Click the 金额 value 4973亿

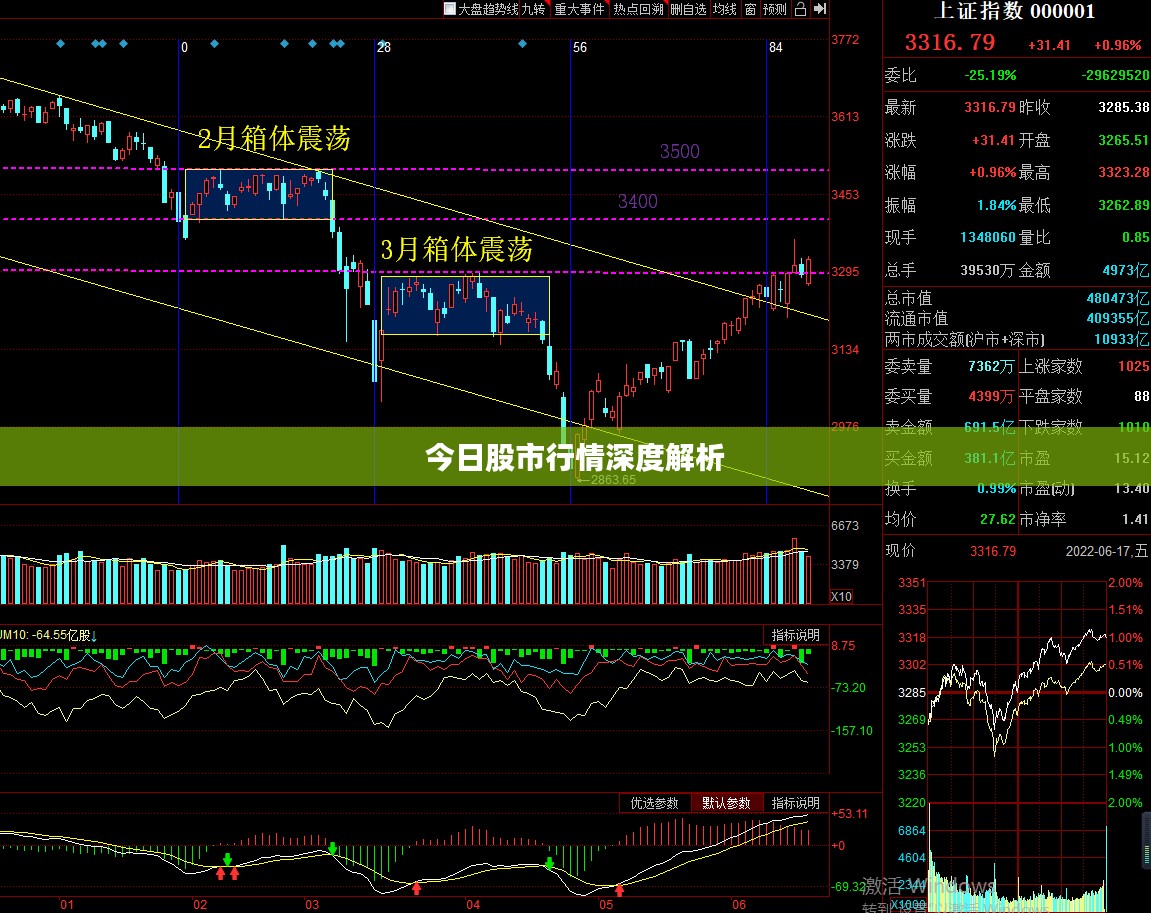[1126, 270]
